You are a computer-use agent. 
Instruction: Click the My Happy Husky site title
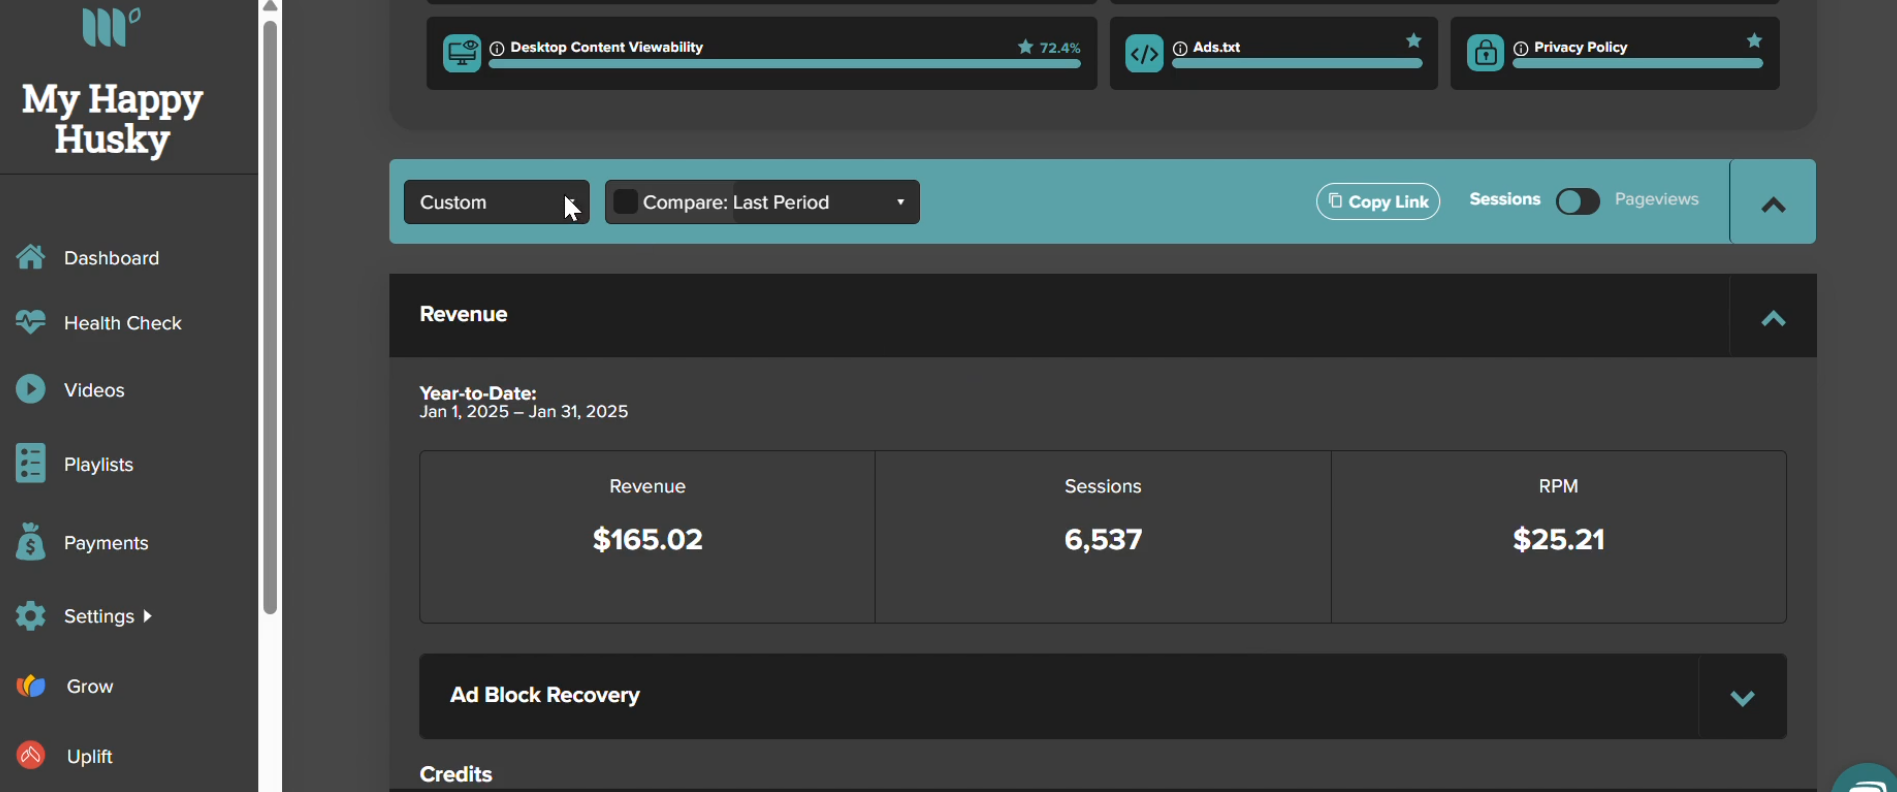(x=112, y=119)
